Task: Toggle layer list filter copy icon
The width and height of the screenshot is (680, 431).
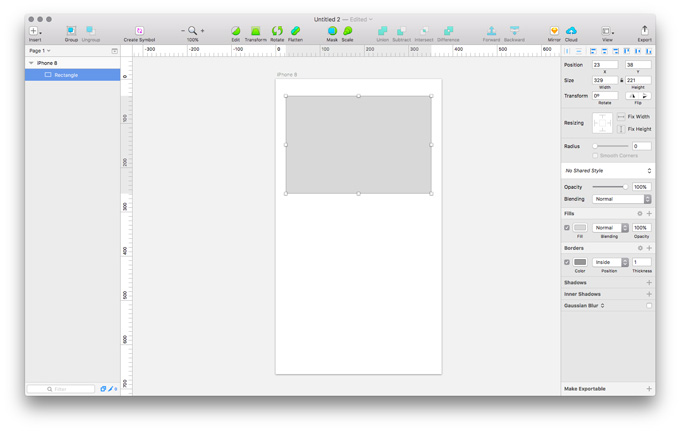Action: (x=103, y=389)
